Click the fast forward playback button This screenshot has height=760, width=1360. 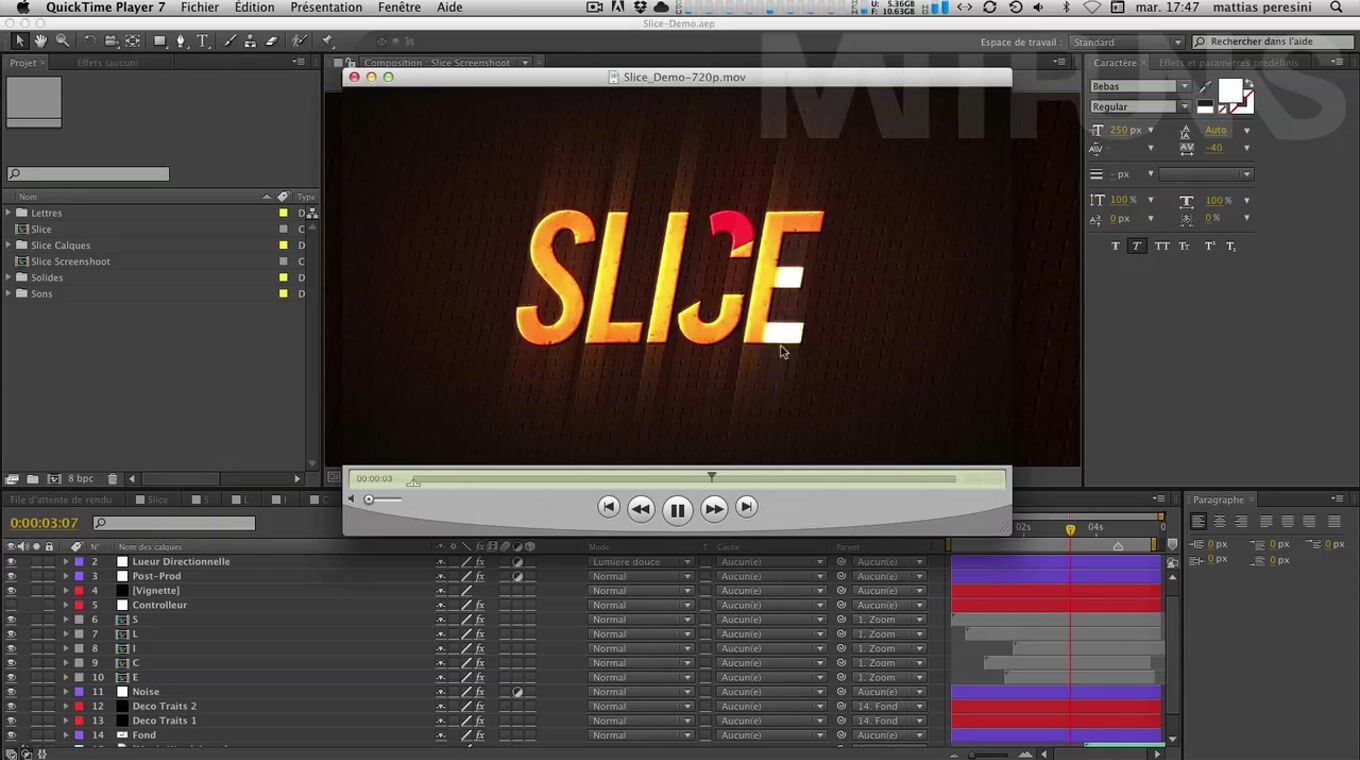[x=713, y=509]
